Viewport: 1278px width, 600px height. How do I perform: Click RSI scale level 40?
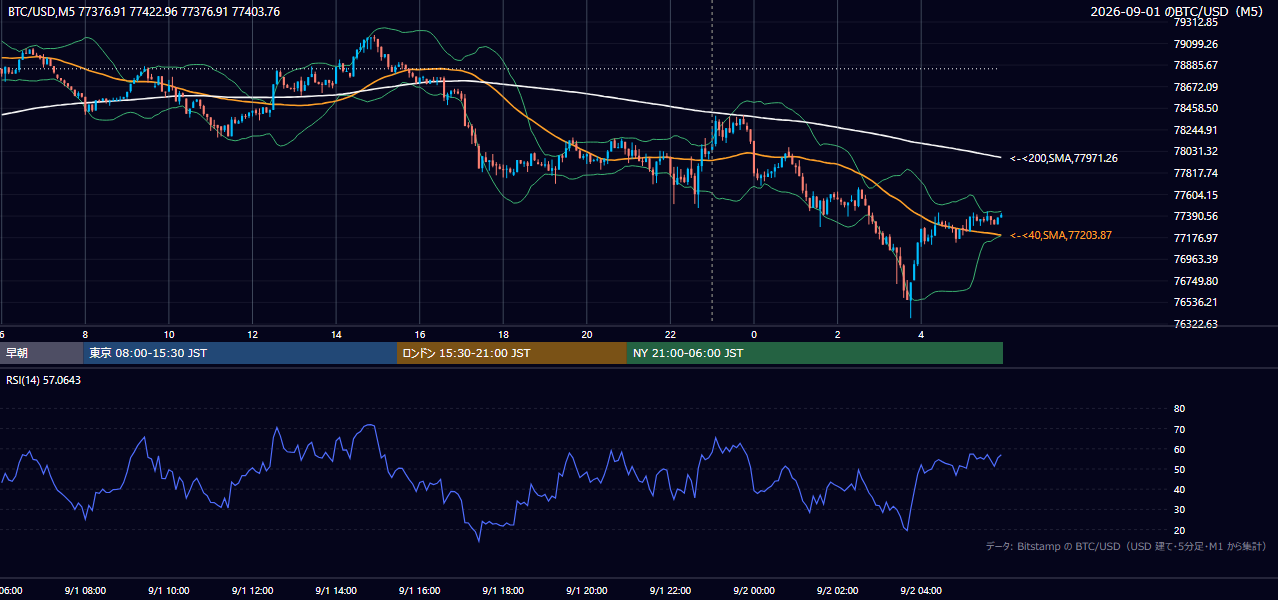(x=1179, y=489)
